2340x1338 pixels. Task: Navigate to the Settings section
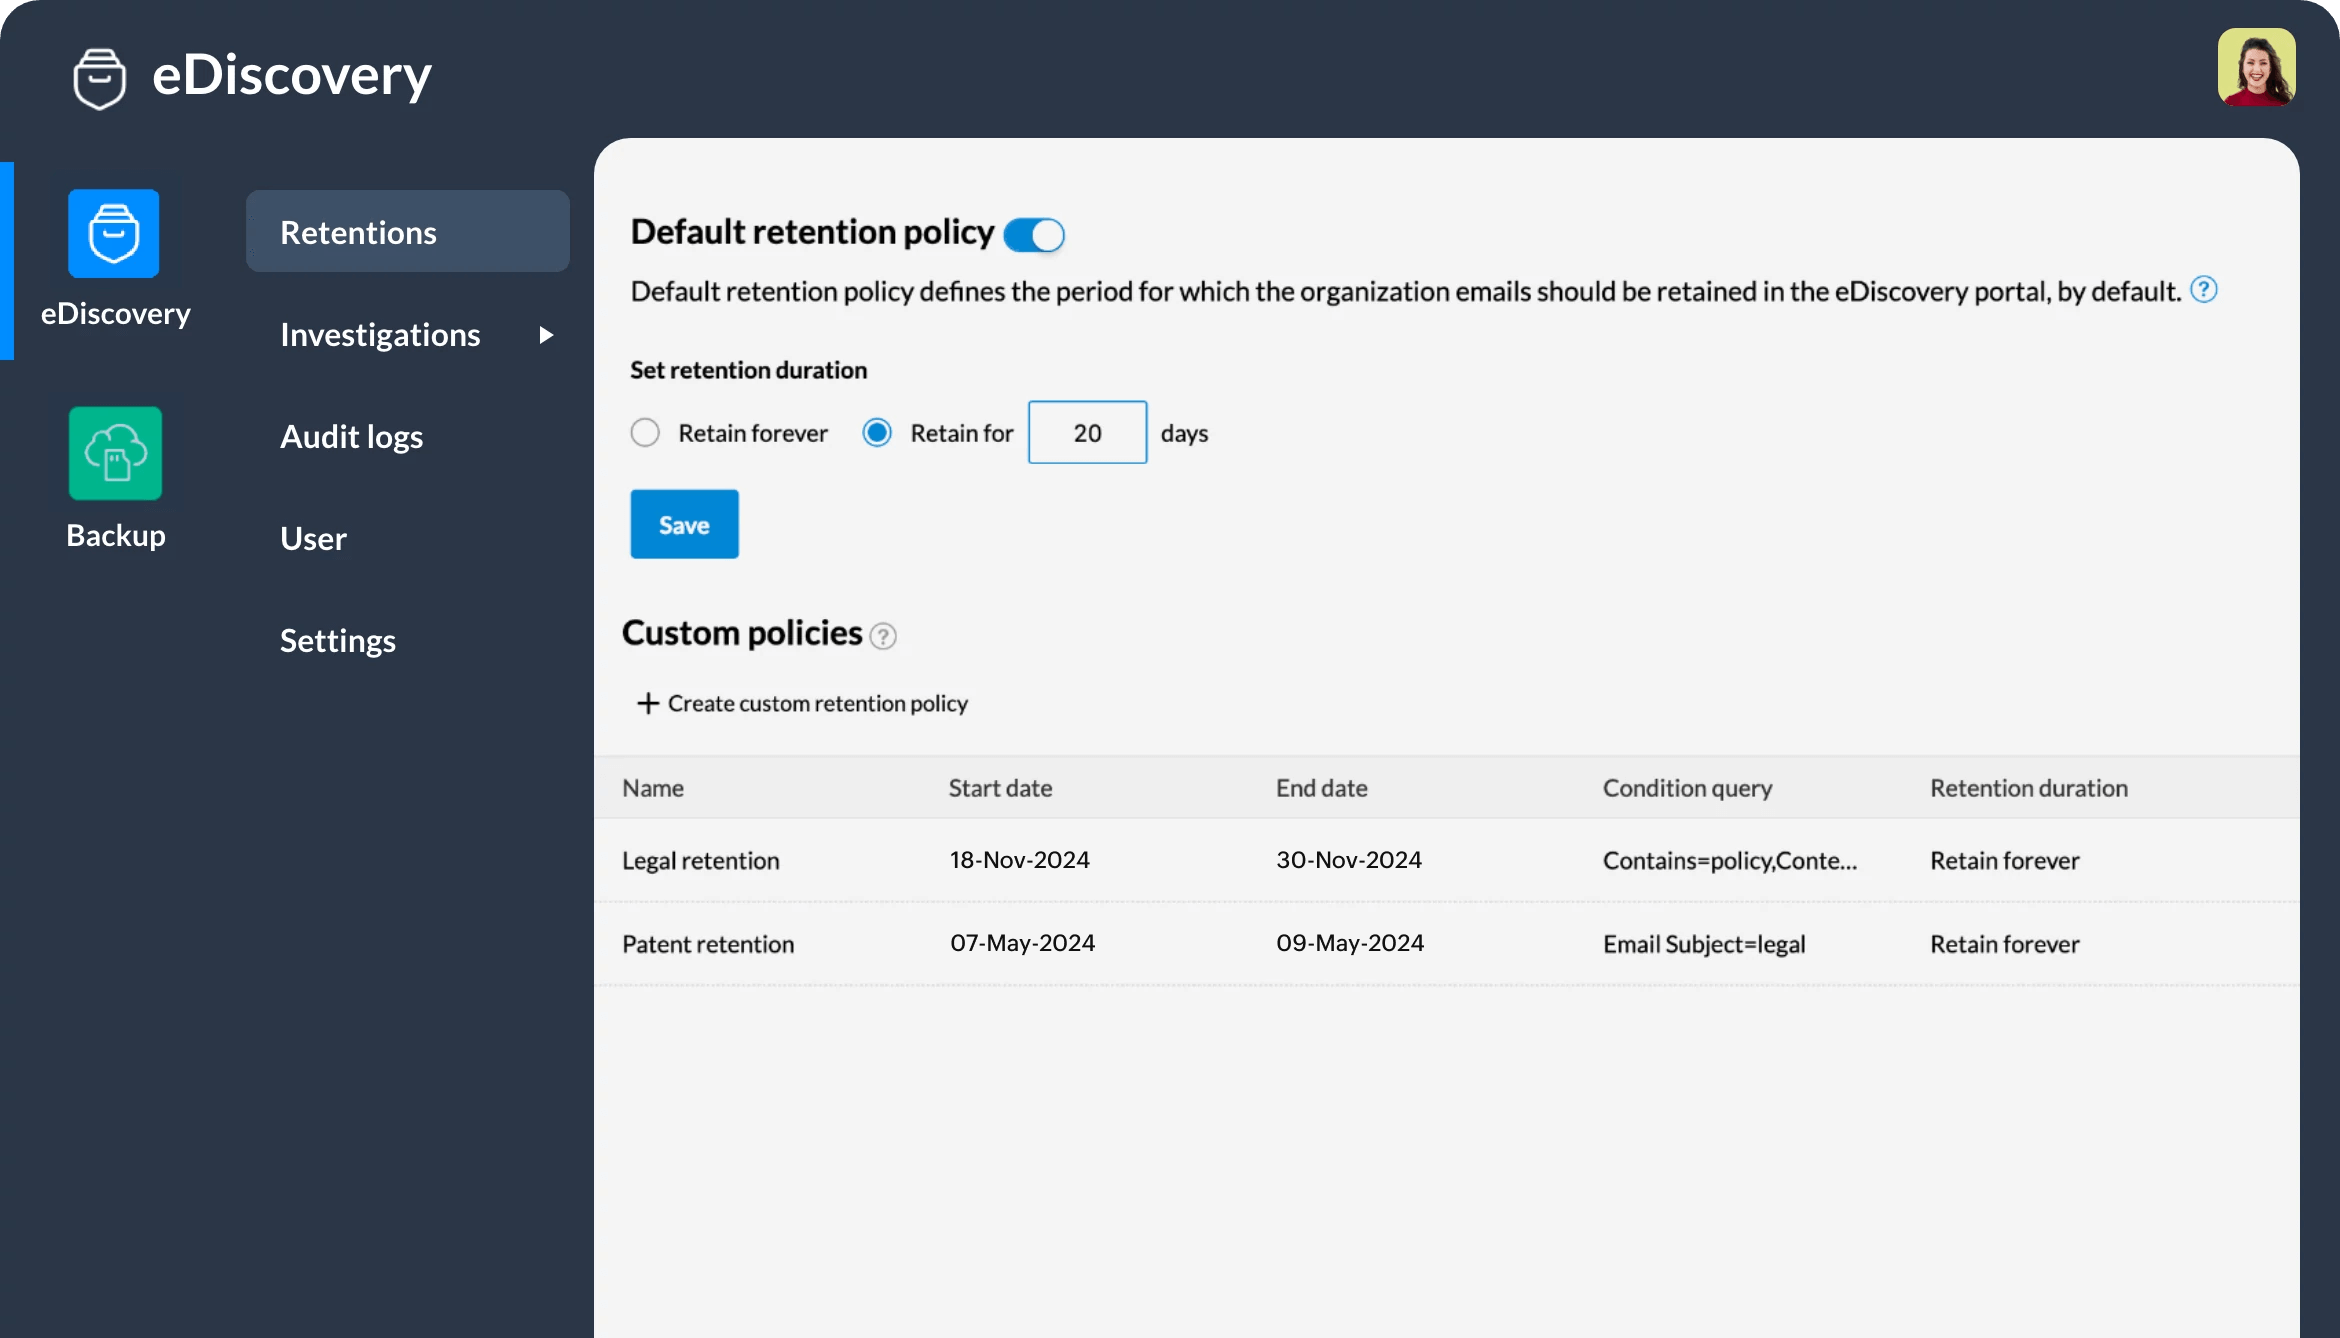pyautogui.click(x=339, y=639)
